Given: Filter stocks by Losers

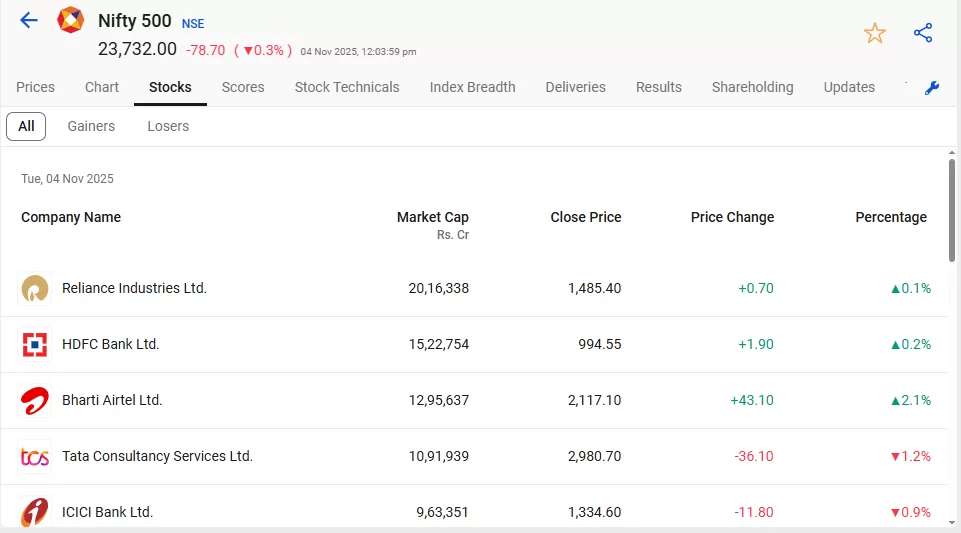Looking at the screenshot, I should pos(168,126).
